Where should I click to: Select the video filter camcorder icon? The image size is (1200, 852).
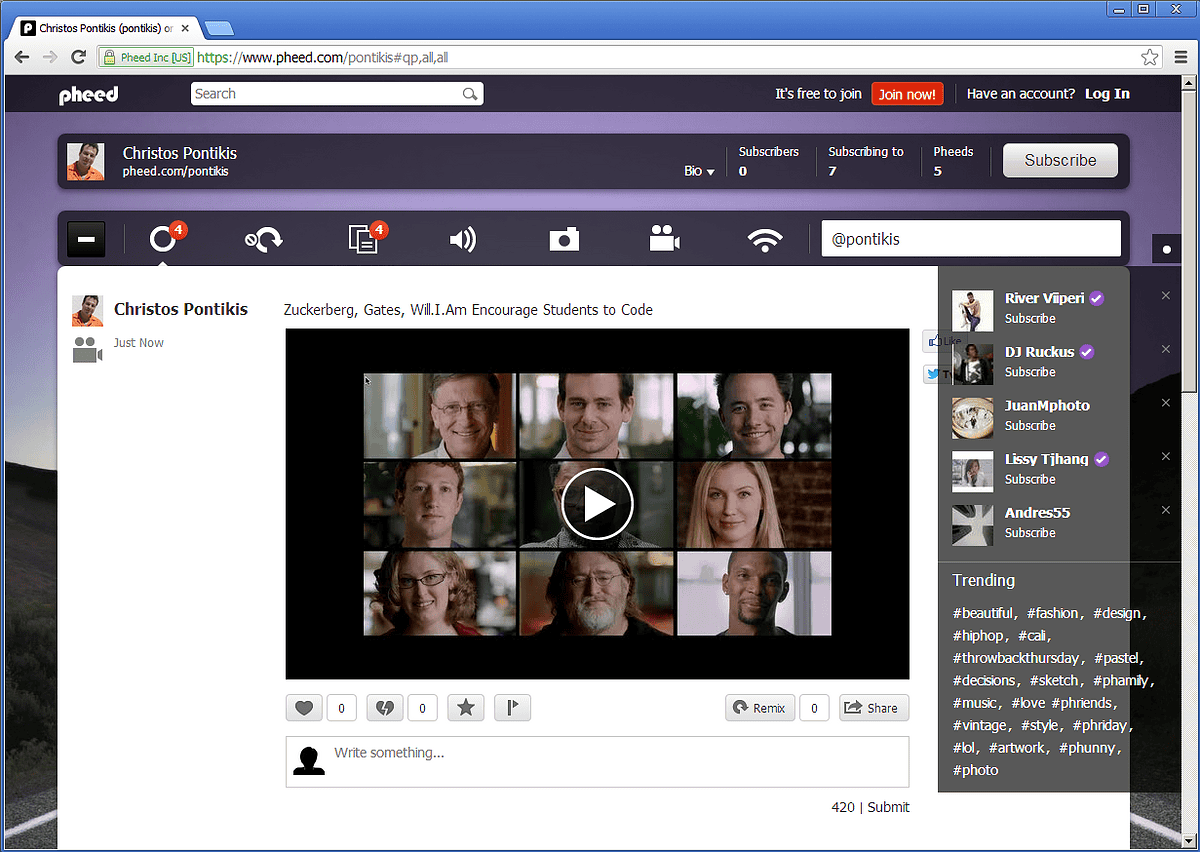[664, 240]
